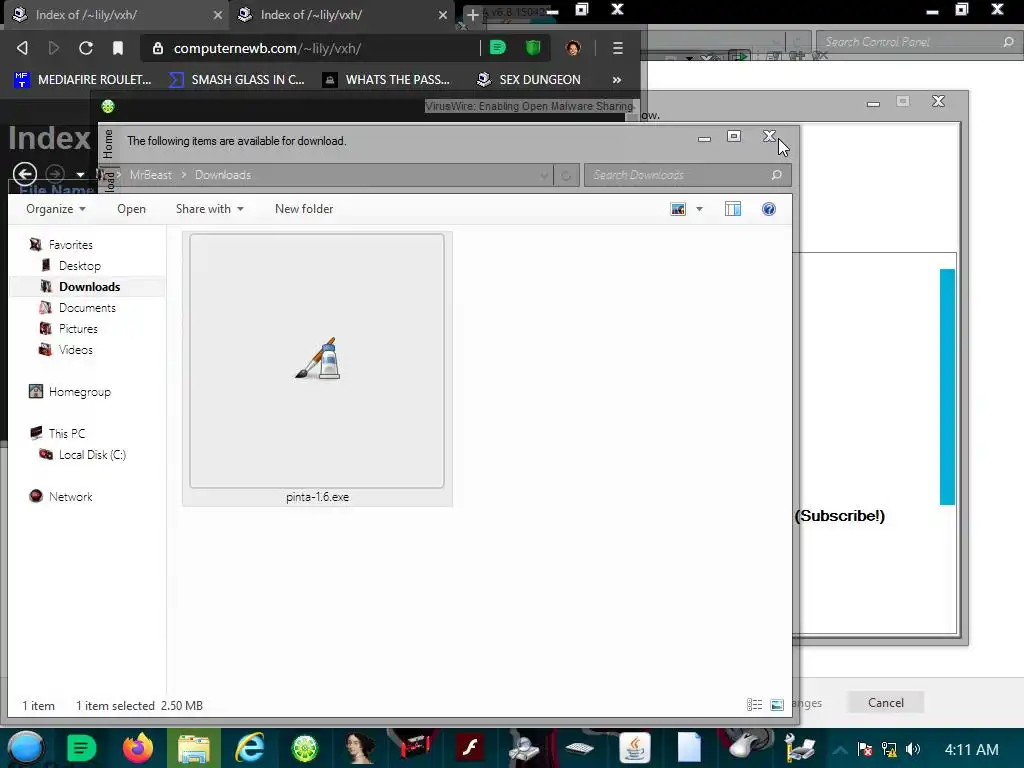Click the change view icon
The height and width of the screenshot is (768, 1024).
[678, 209]
